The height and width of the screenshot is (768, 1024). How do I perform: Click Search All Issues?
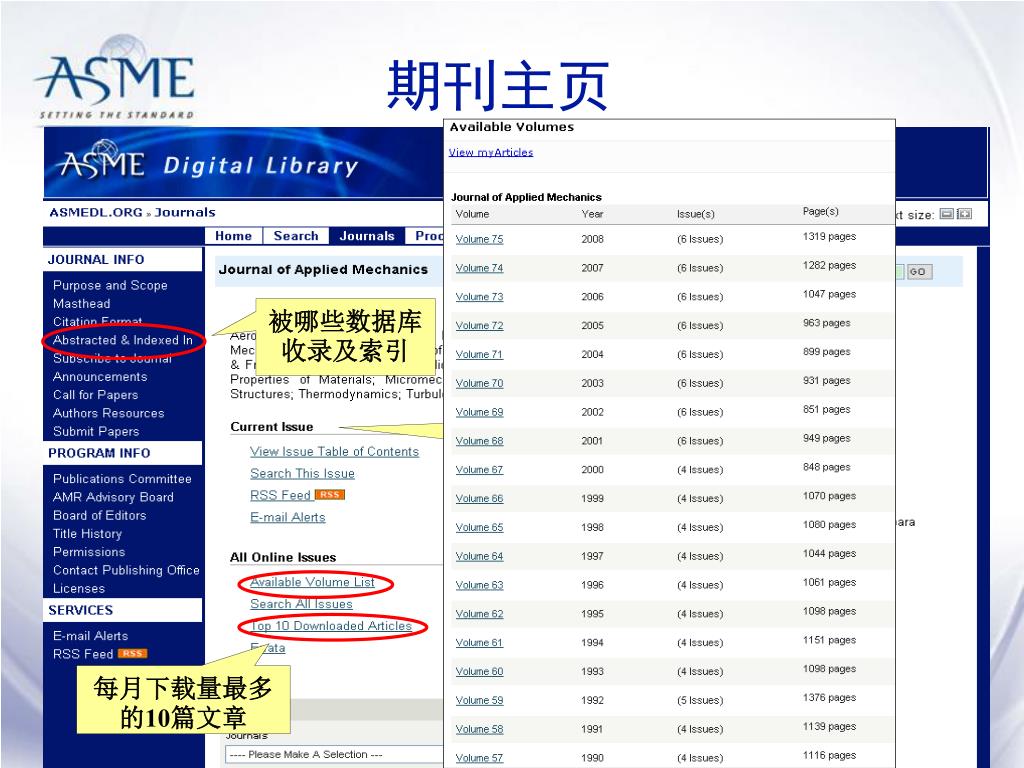(x=301, y=604)
